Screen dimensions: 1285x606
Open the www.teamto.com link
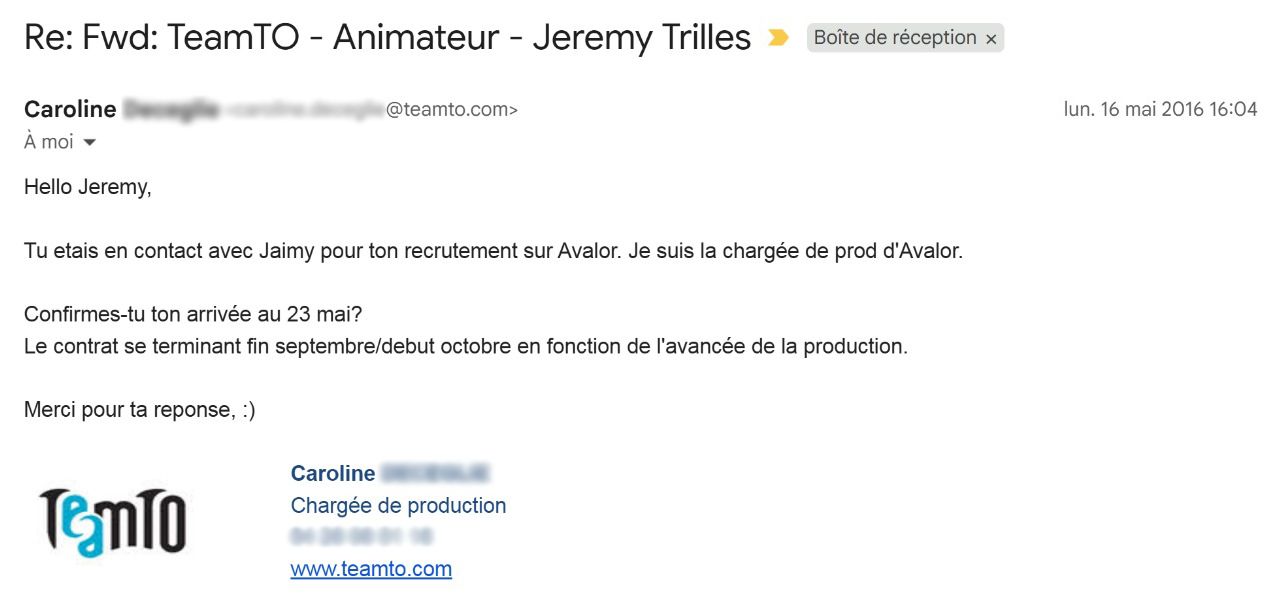tap(371, 569)
